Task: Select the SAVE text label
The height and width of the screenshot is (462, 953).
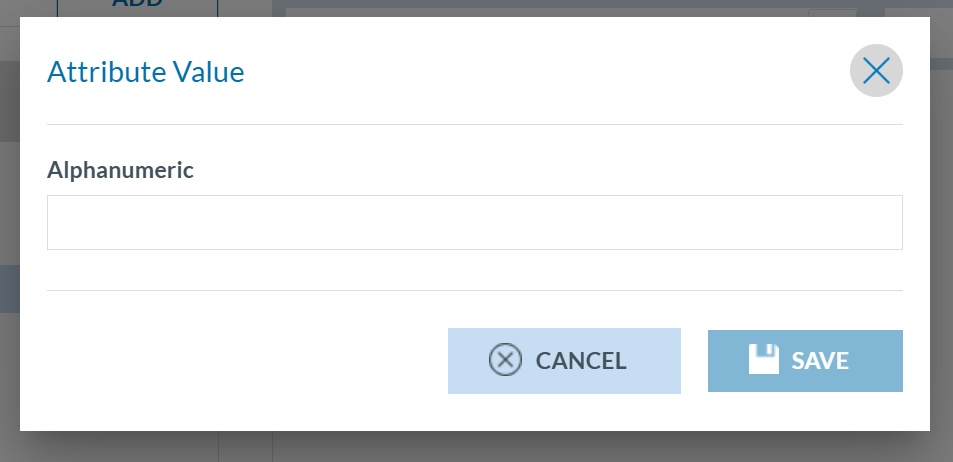Action: coord(820,361)
